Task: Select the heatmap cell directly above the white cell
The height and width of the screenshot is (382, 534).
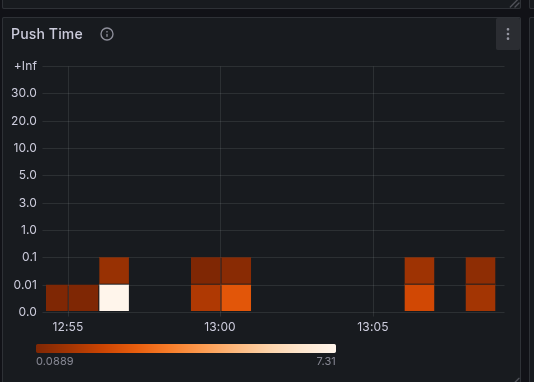Action: point(114,271)
